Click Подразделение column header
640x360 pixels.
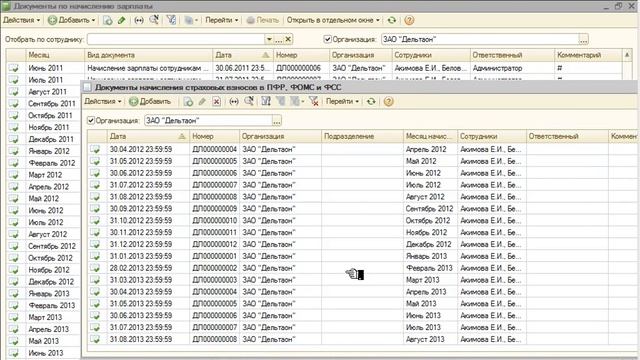pyautogui.click(x=362, y=136)
